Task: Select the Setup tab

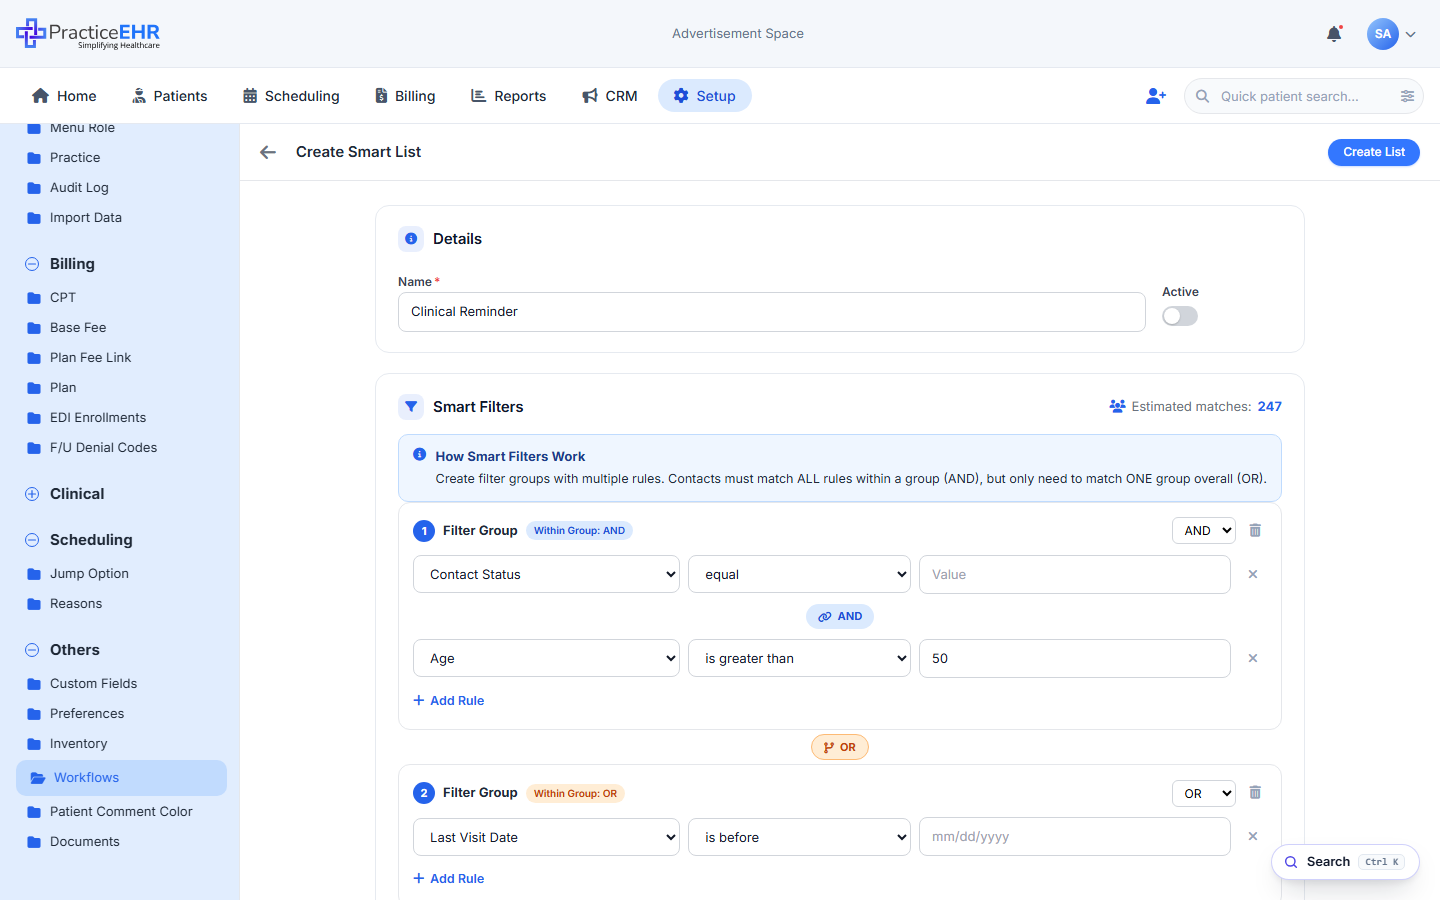Action: click(x=705, y=96)
